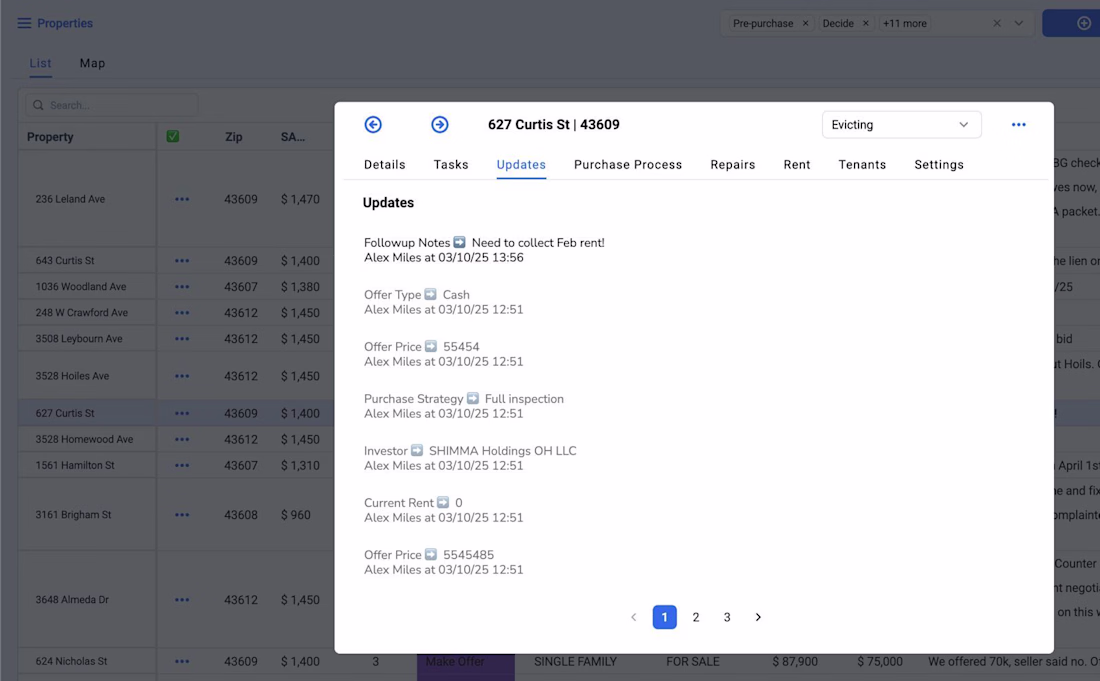The height and width of the screenshot is (681, 1100).
Task: Open row actions for 1561 Hamilton St
Action: [182, 465]
